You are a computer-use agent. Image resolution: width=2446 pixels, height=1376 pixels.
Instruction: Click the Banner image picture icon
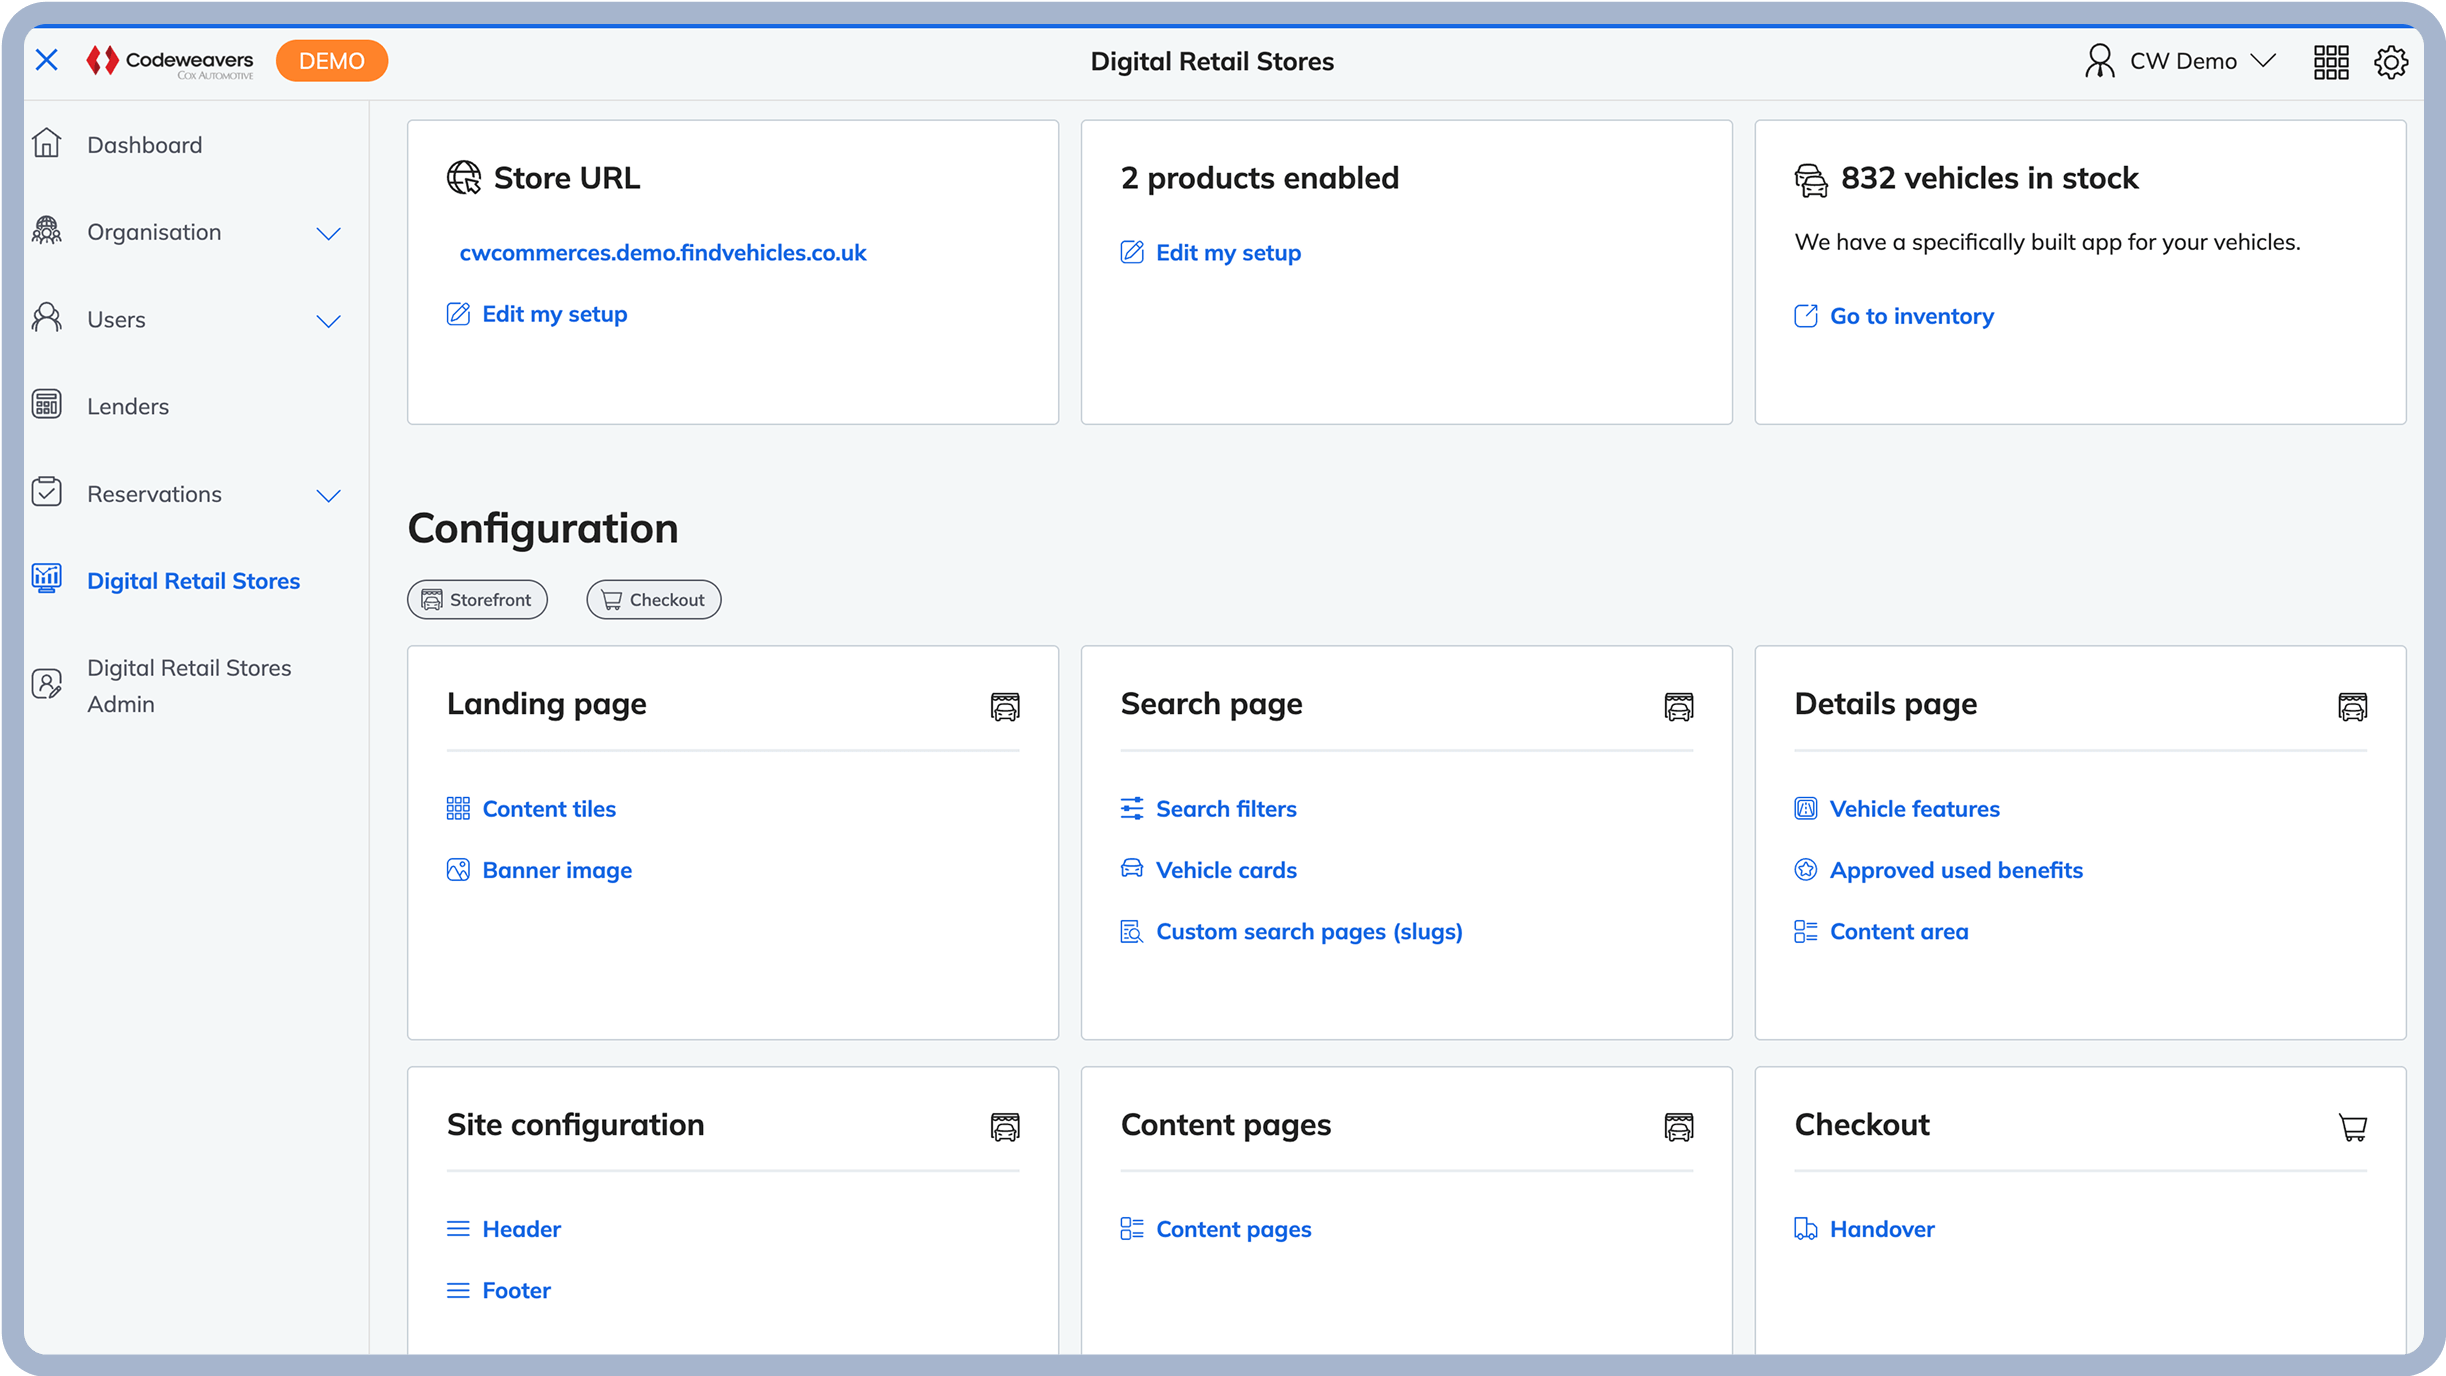tap(458, 870)
